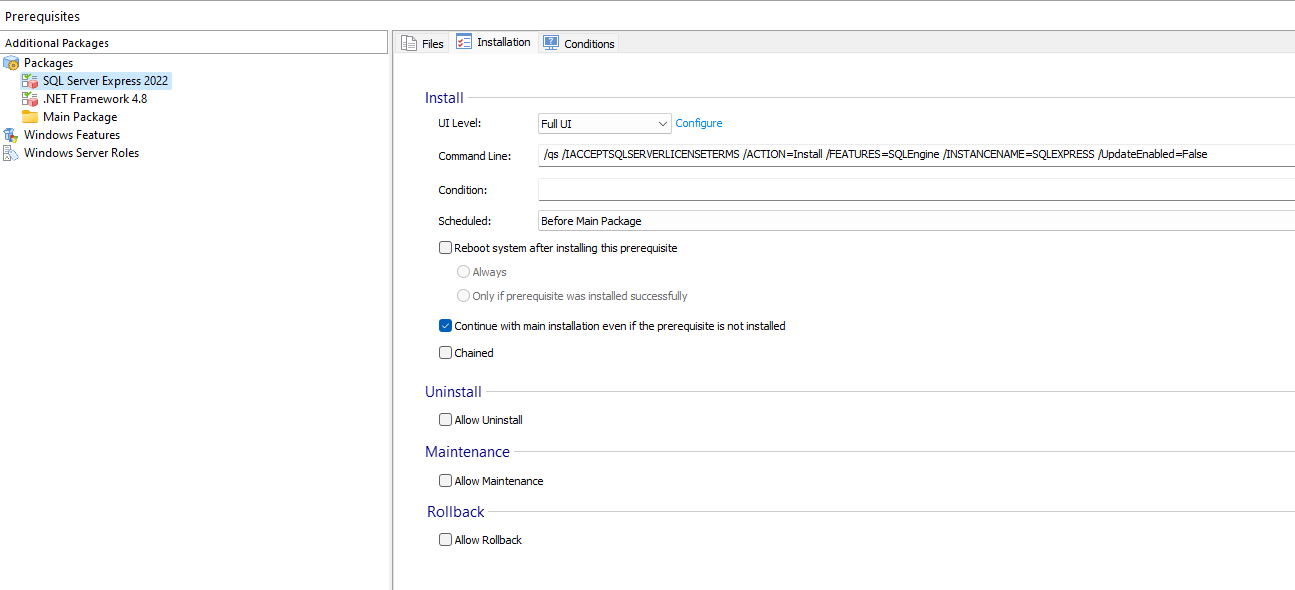Click the SQL Server Express 2022 package icon
Screen dimensions: 1295x590
(x=30, y=81)
